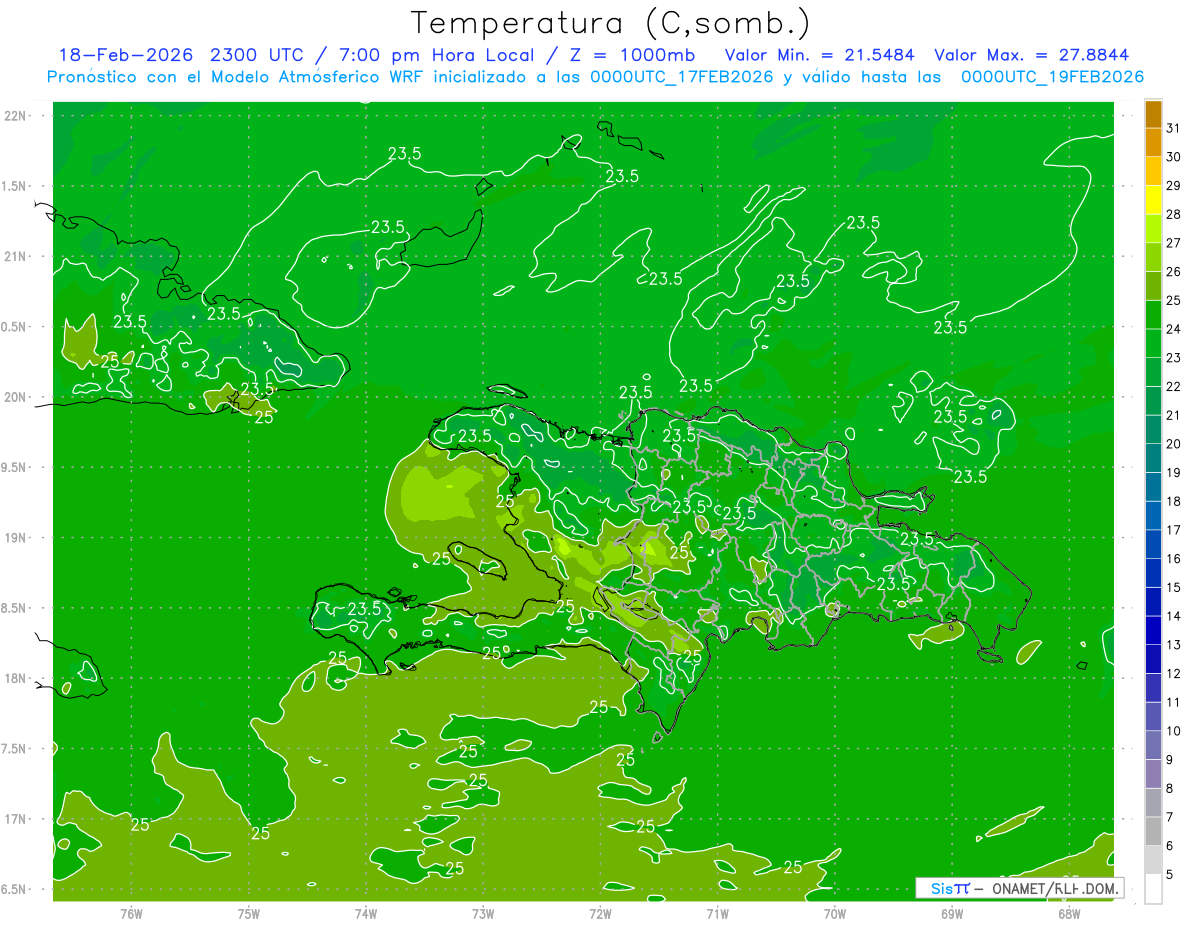Click the legend value '10'
Screen dimensions: 1200x927
1174,731
